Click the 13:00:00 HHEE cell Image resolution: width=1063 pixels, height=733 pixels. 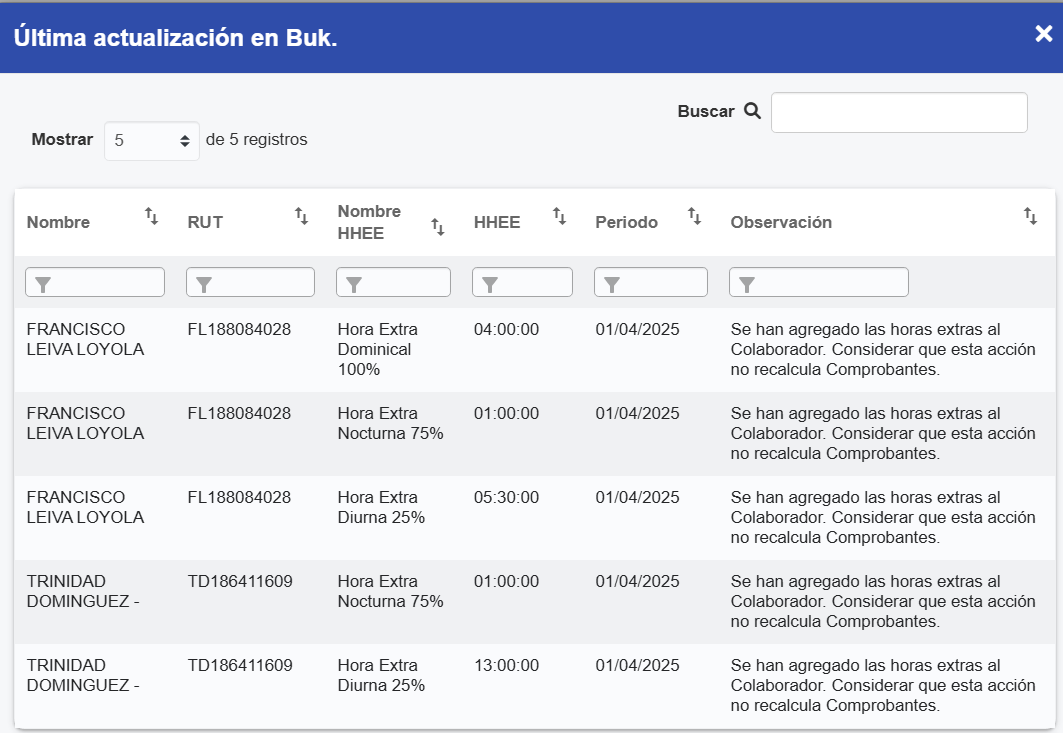click(506, 666)
